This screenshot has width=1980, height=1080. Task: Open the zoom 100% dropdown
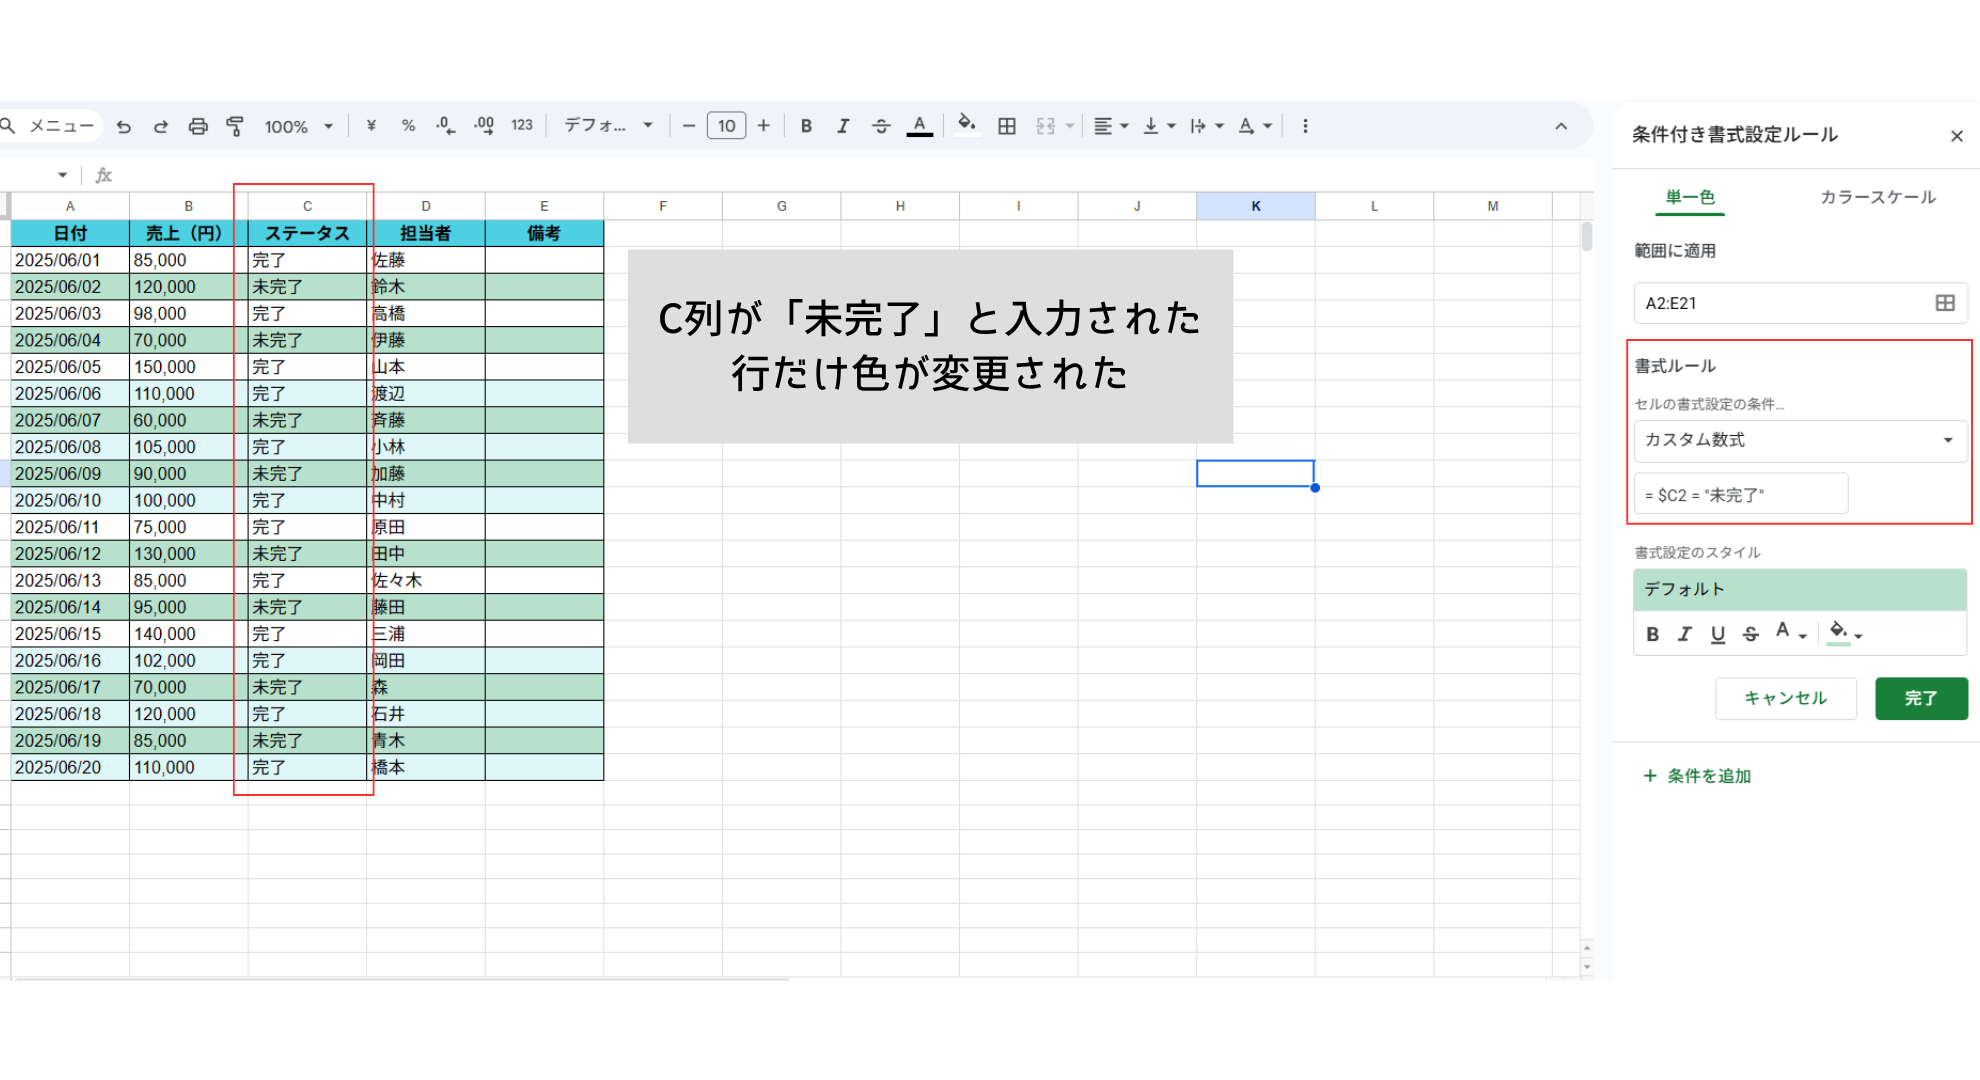(x=298, y=126)
